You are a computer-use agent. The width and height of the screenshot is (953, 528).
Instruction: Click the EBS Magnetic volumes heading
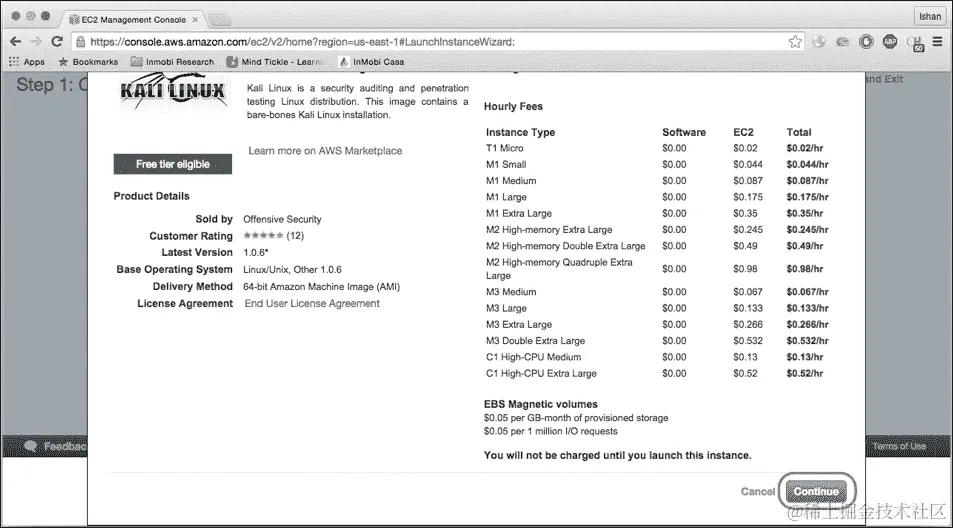click(x=540, y=404)
